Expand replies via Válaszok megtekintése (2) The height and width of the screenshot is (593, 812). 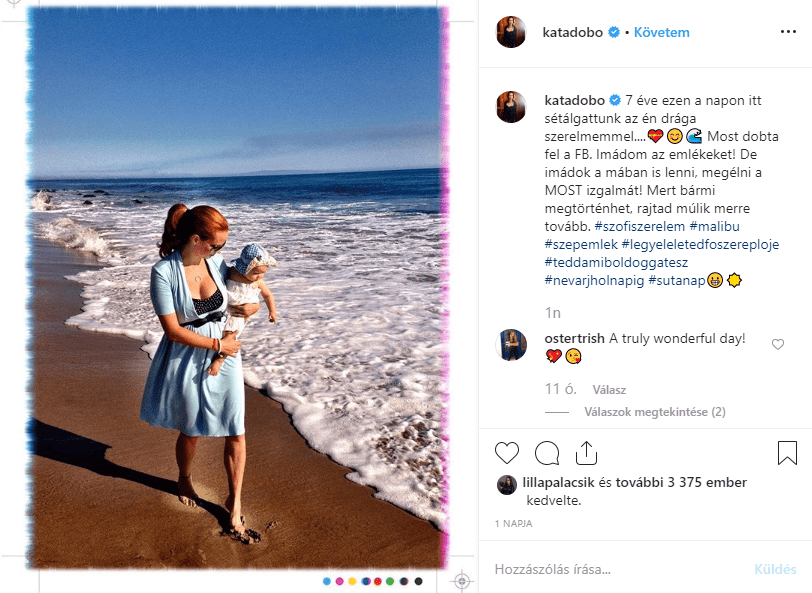(x=655, y=411)
